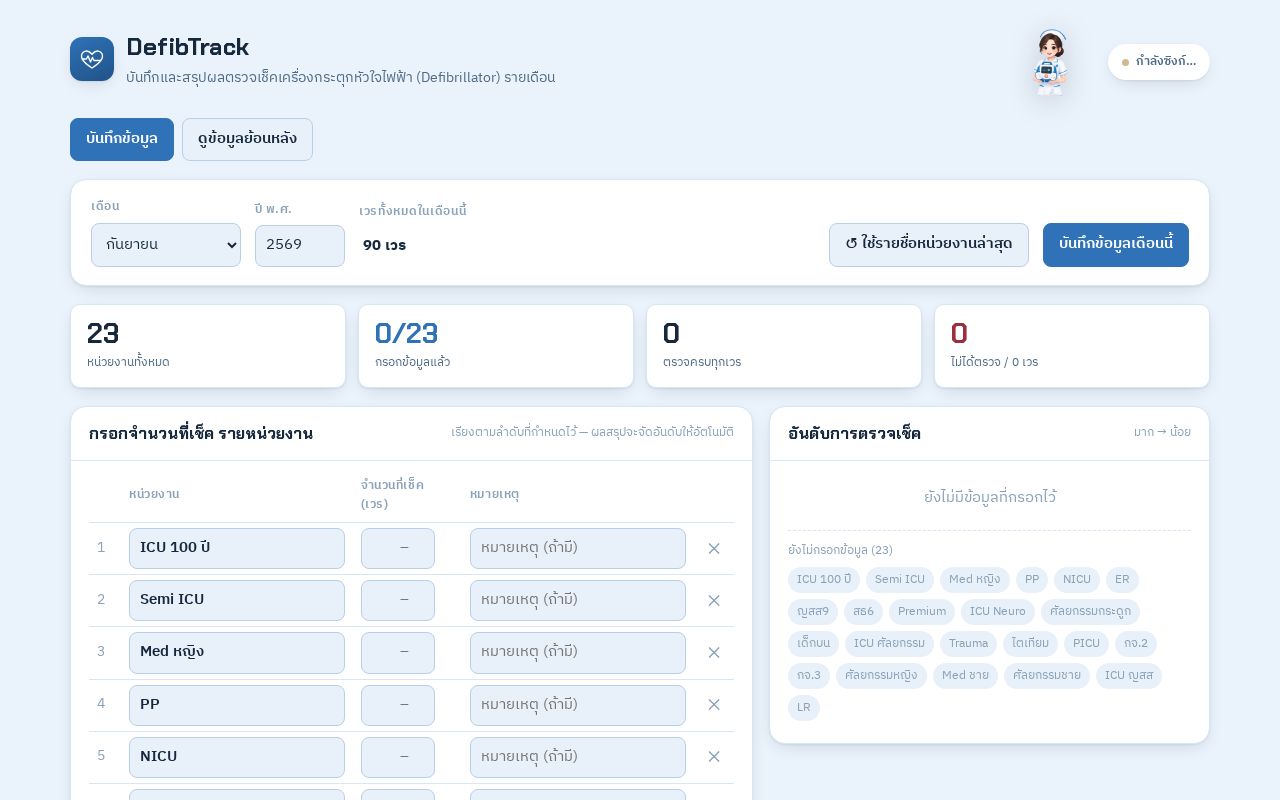Remove the Semi ICU row

click(x=714, y=600)
